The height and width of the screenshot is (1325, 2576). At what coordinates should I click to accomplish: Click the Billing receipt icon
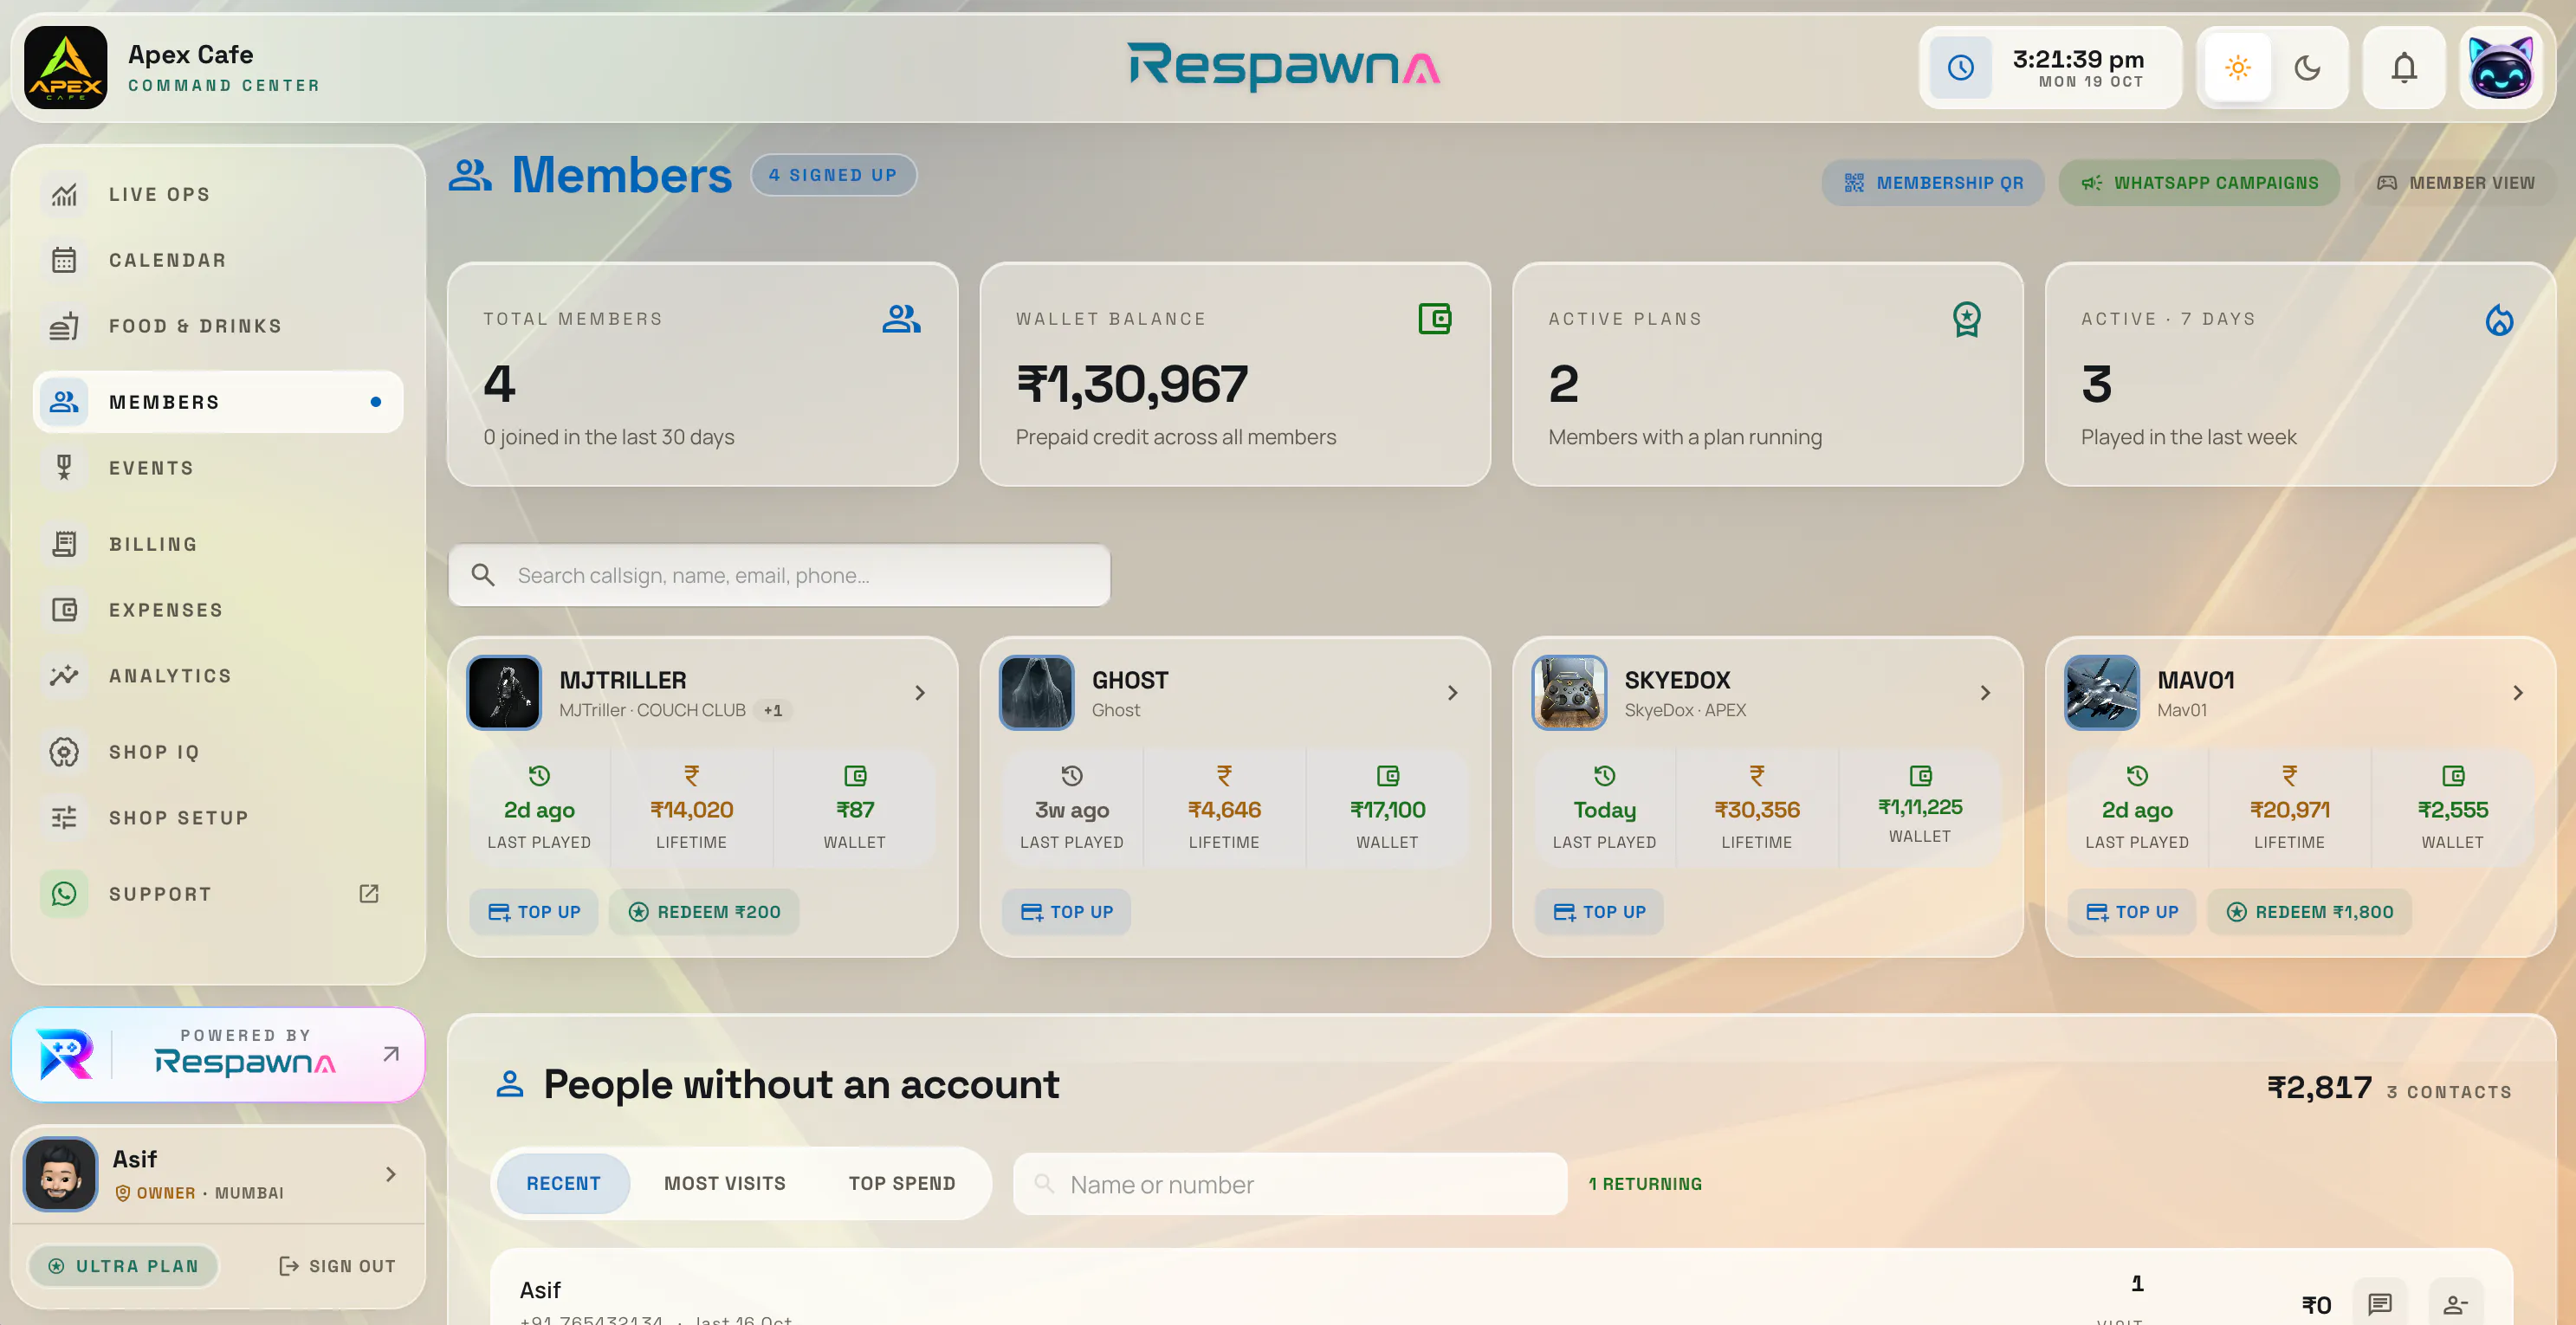click(64, 544)
